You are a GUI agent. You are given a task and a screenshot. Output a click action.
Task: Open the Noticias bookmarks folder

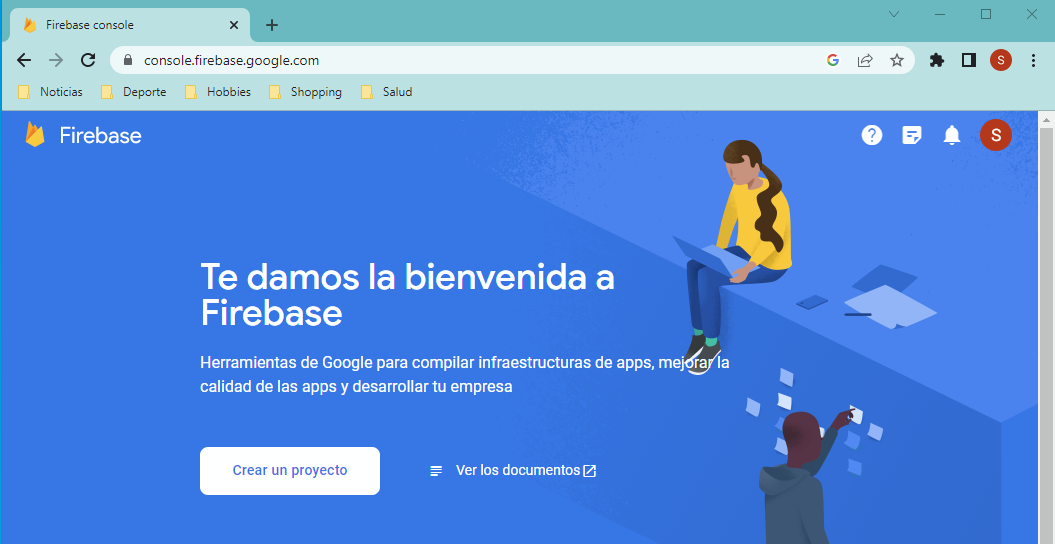pyautogui.click(x=51, y=92)
